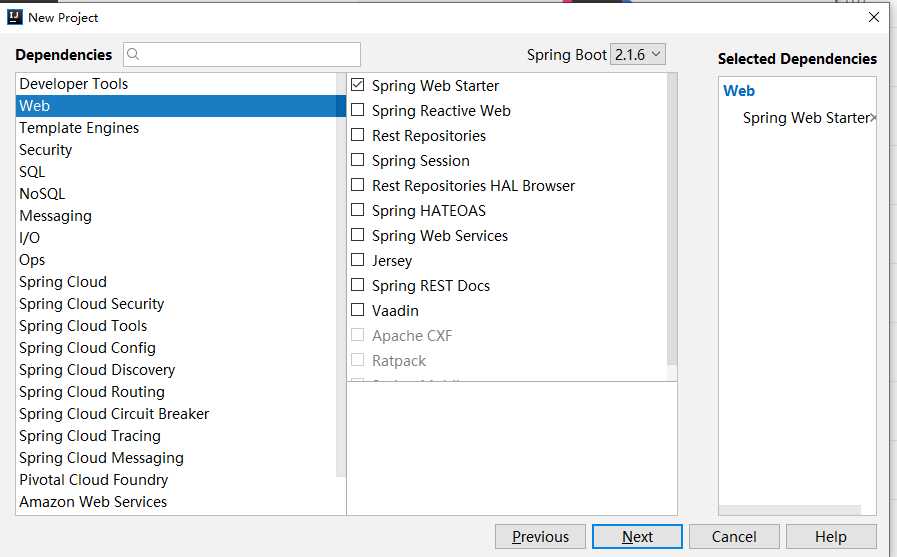Viewport: 897px width, 557px height.
Task: Choose Ops category
Action: pos(181,260)
